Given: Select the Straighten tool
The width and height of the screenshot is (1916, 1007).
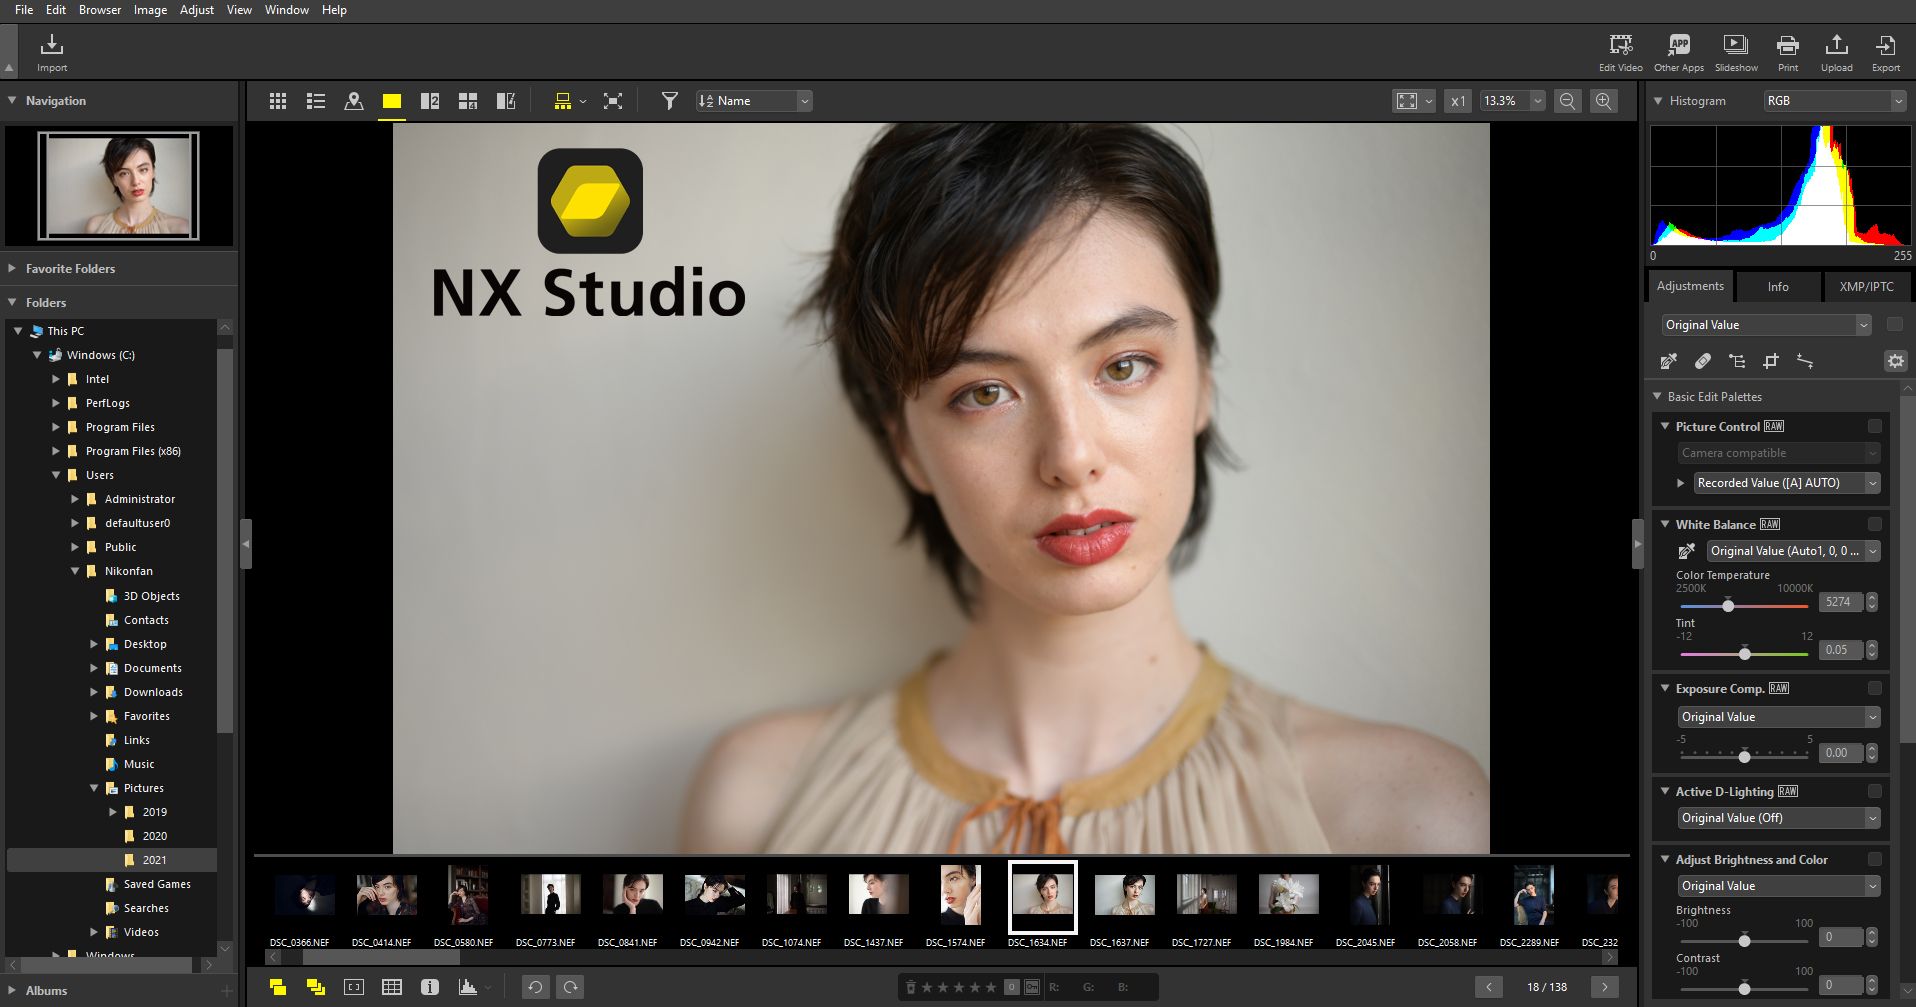Looking at the screenshot, I should (1806, 361).
